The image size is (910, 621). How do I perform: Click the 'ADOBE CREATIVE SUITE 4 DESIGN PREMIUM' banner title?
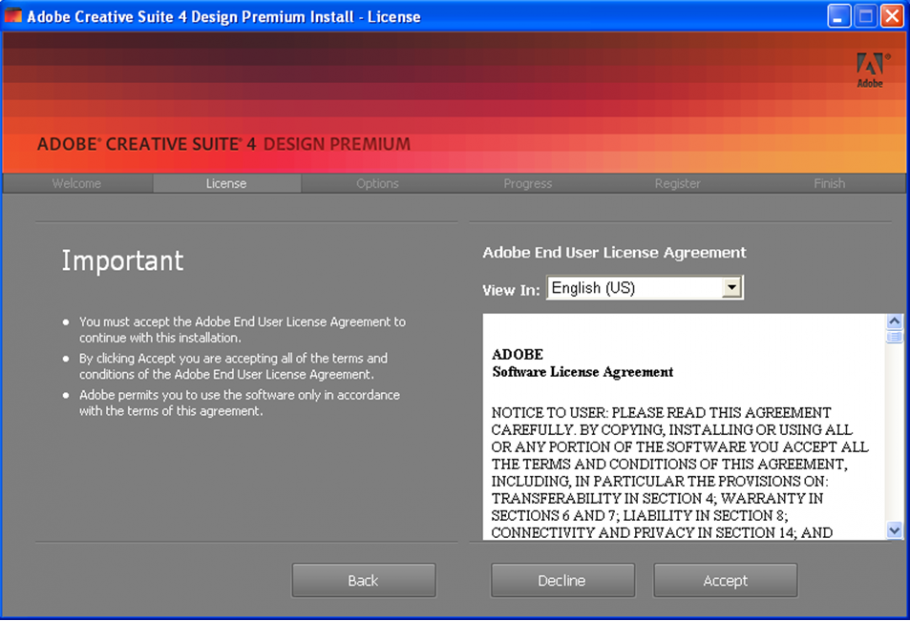[x=224, y=144]
